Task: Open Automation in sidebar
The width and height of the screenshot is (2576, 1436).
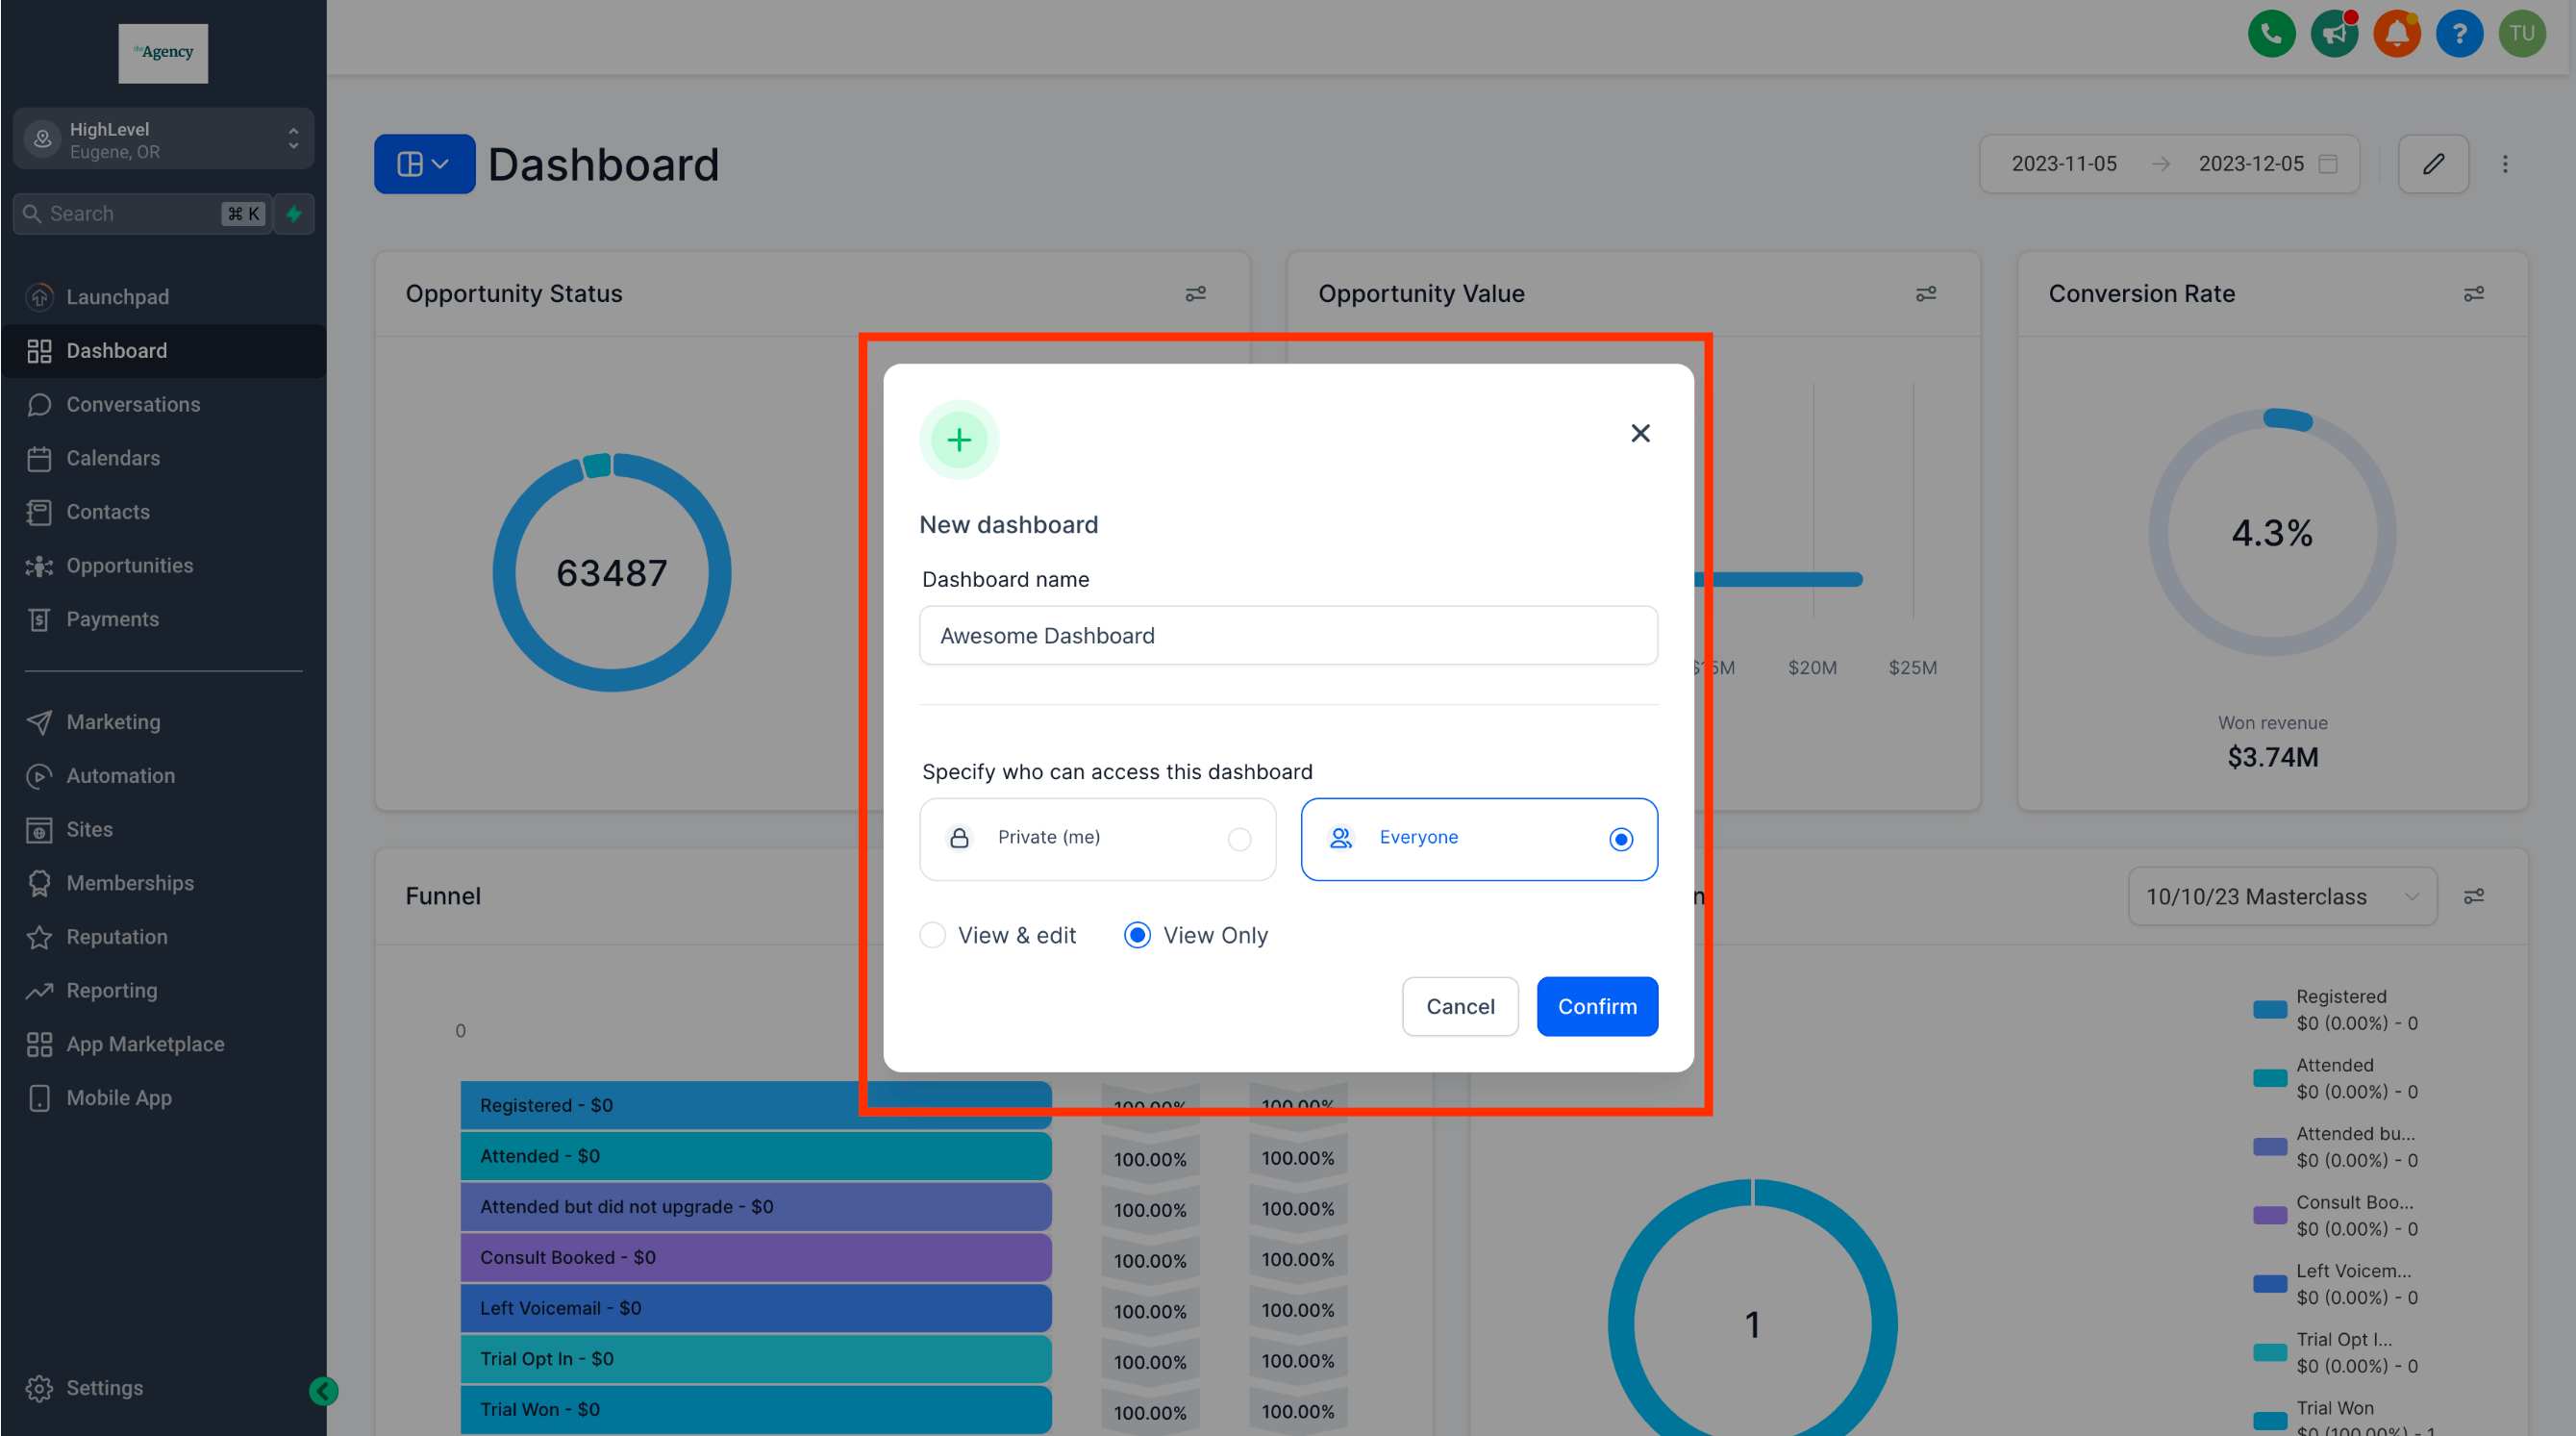Action: coord(163,776)
